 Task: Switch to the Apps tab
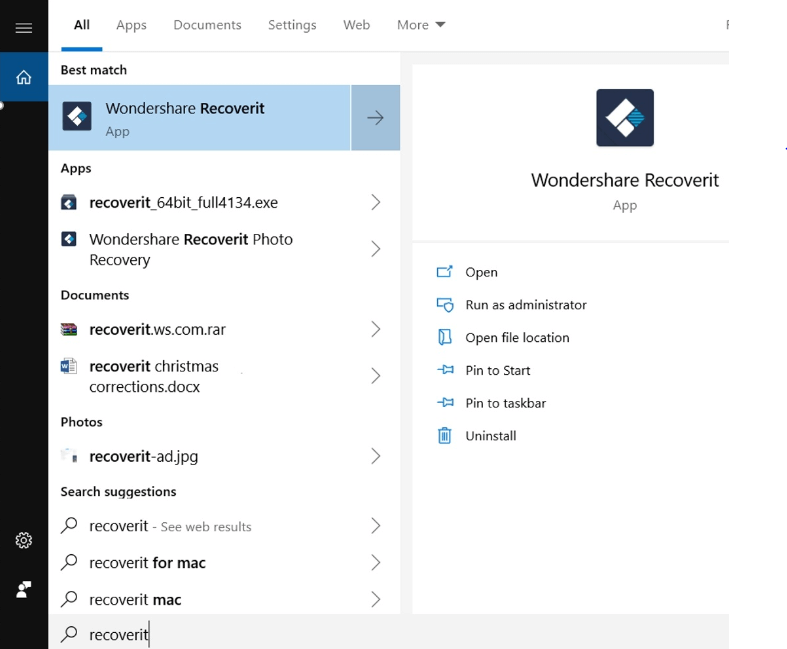132,25
